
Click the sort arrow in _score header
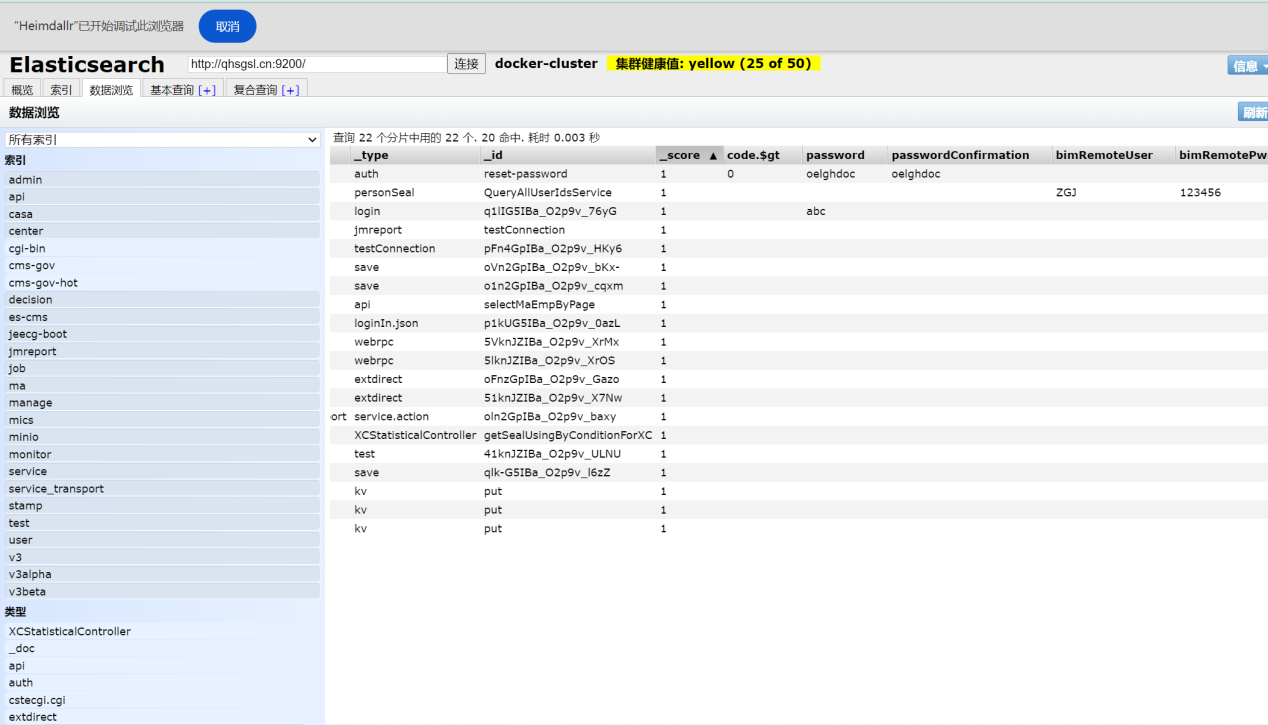(713, 156)
